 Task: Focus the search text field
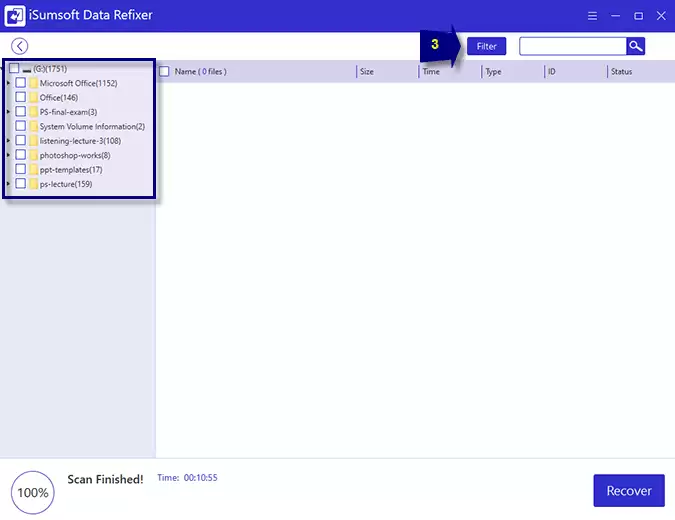tap(572, 46)
